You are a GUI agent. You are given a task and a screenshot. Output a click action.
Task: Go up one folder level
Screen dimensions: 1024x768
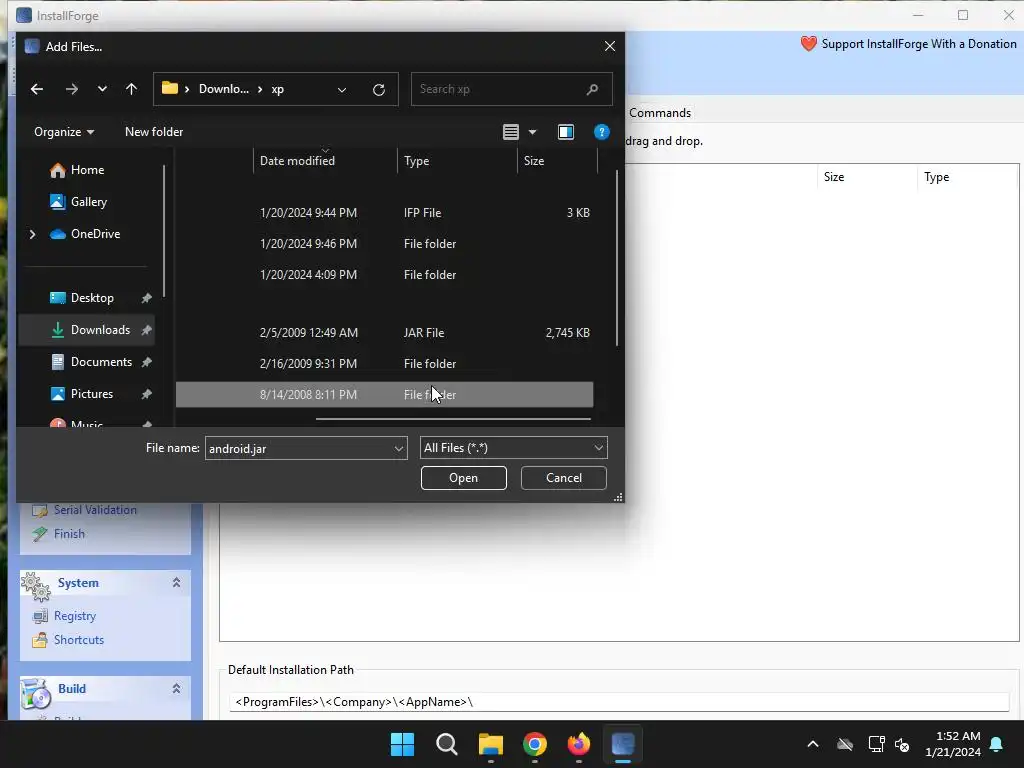coord(131,89)
